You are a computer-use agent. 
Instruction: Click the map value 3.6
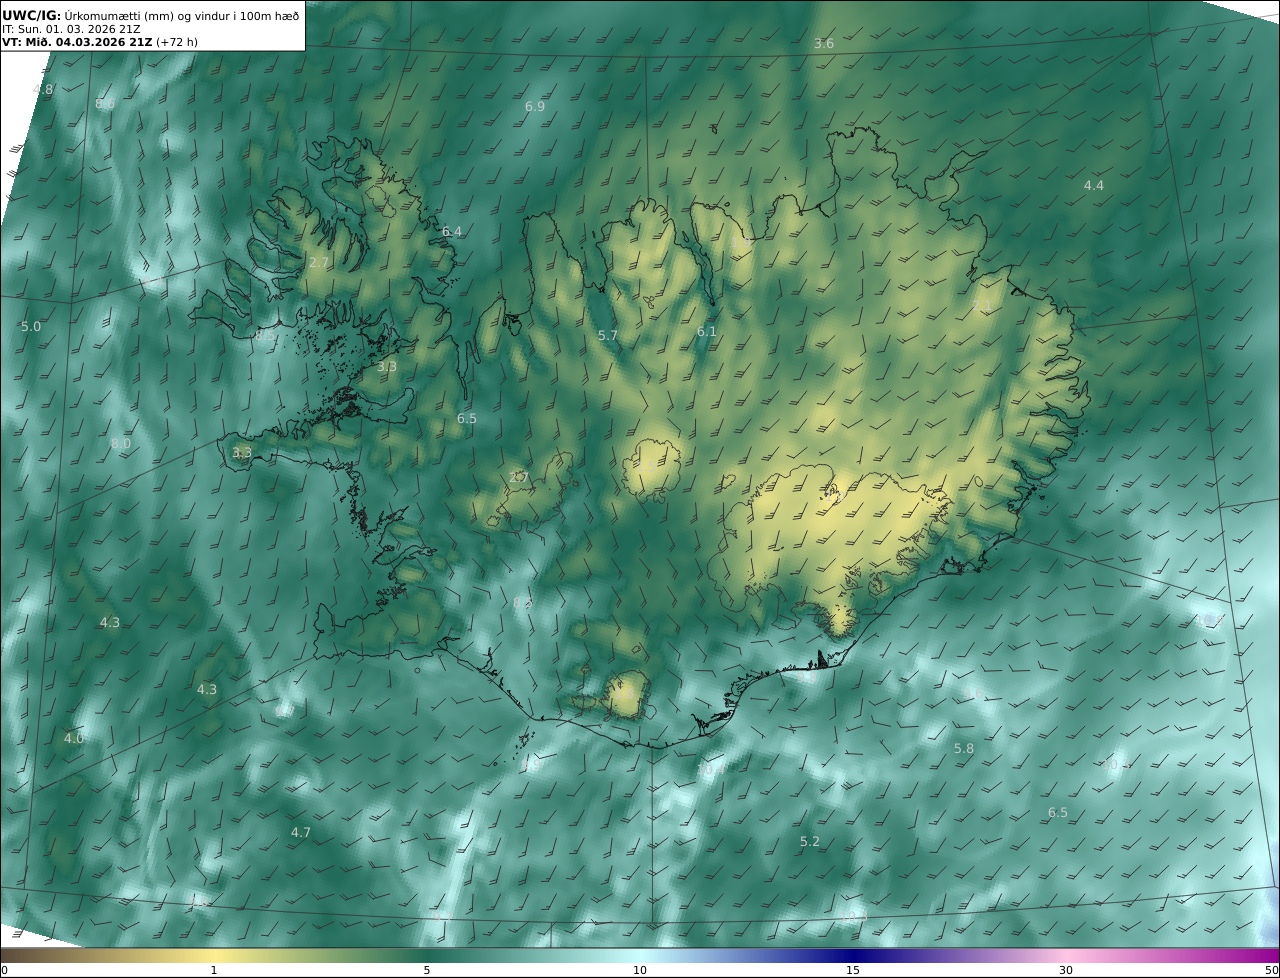(x=824, y=44)
